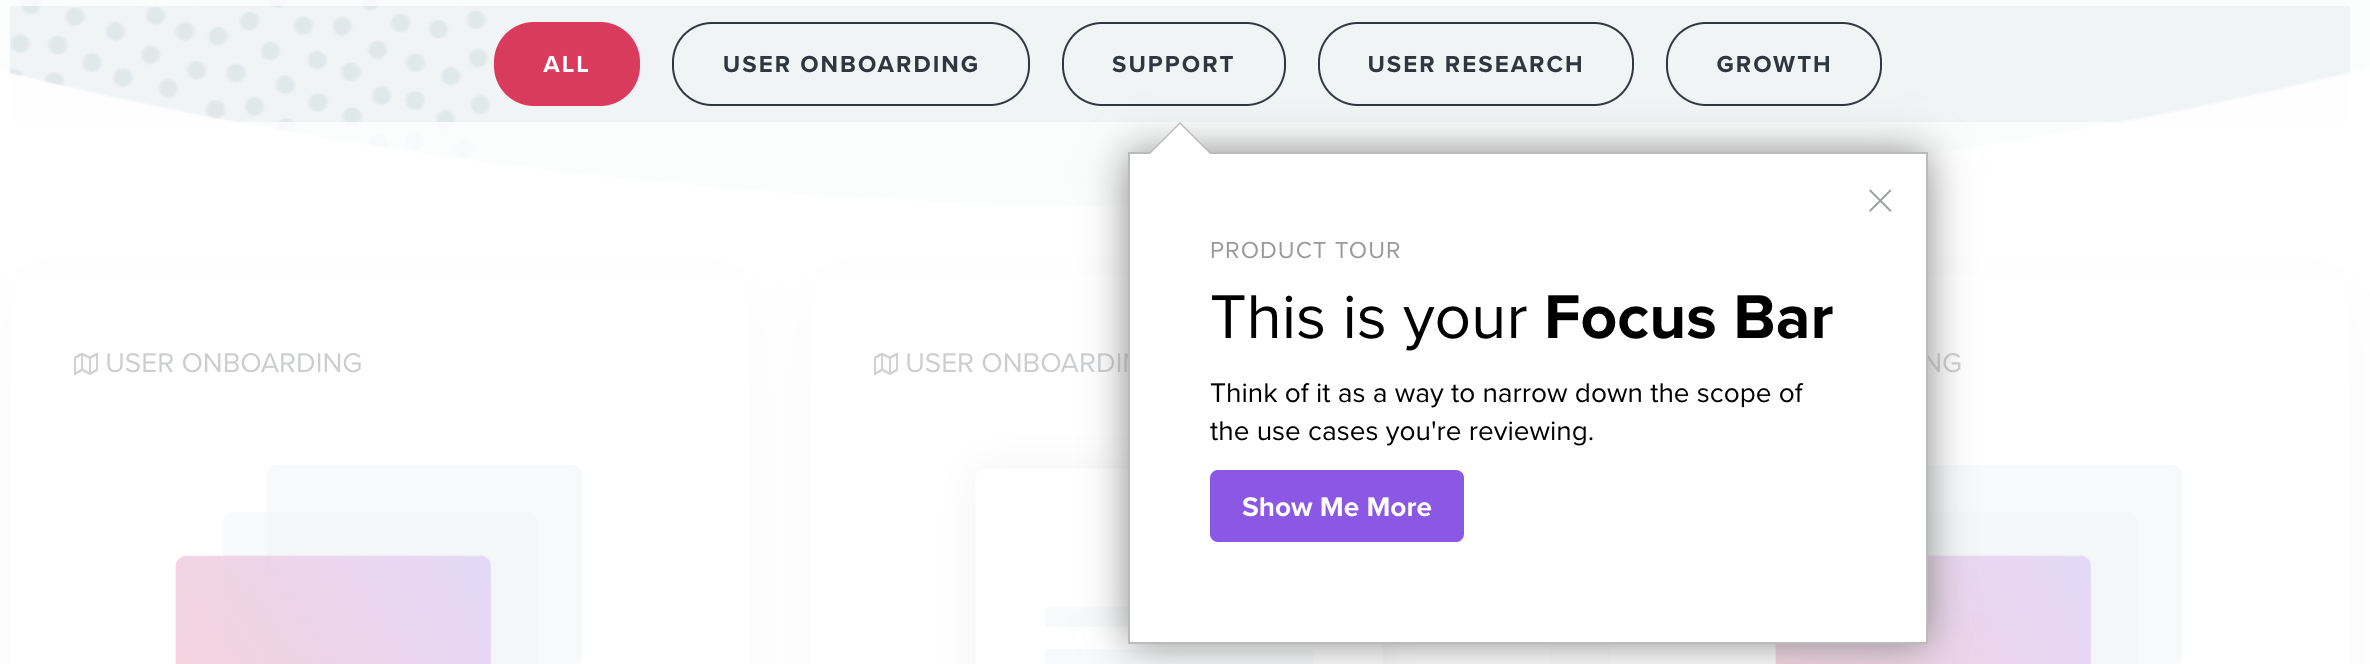This screenshot has width=2370, height=664.
Task: Click the Product Tour label
Action: (1305, 250)
